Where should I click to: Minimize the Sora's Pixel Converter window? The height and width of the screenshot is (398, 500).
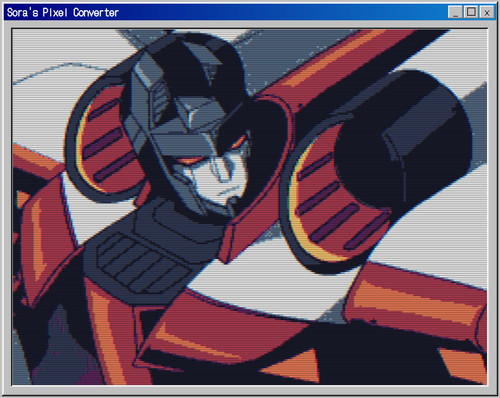[x=455, y=12]
